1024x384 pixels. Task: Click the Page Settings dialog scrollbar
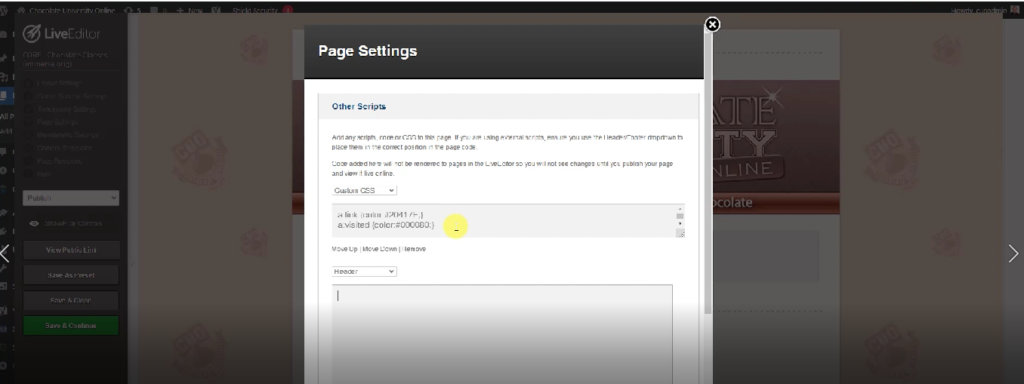(708, 173)
